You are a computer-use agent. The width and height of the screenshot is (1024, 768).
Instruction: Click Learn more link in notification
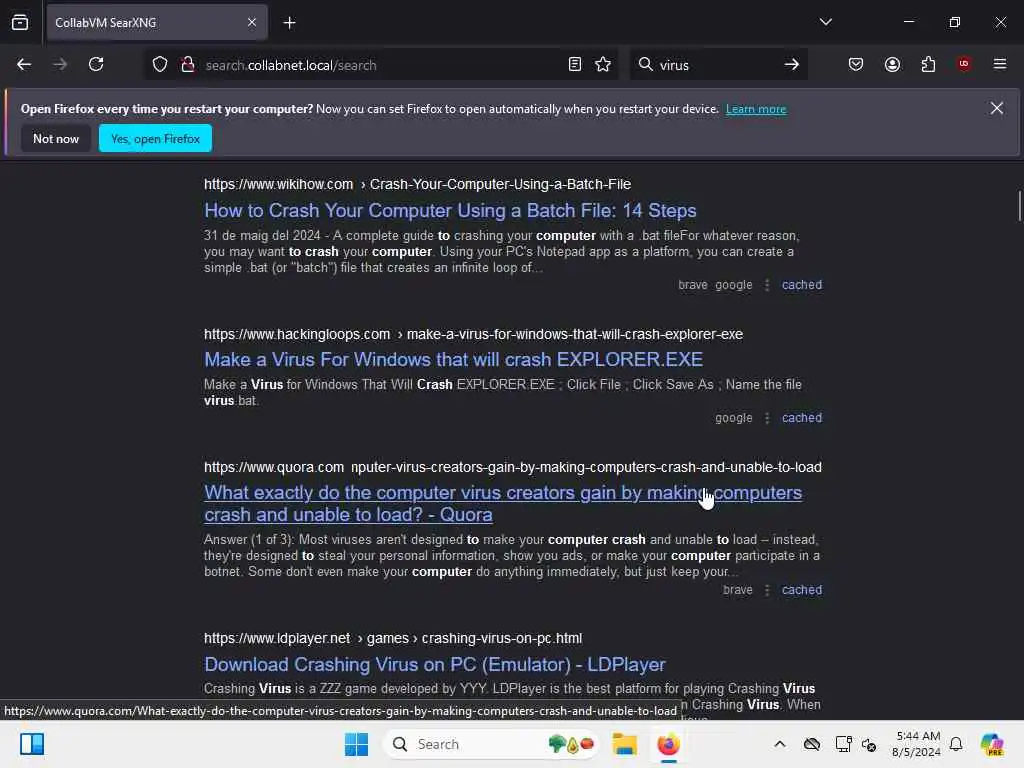click(756, 109)
